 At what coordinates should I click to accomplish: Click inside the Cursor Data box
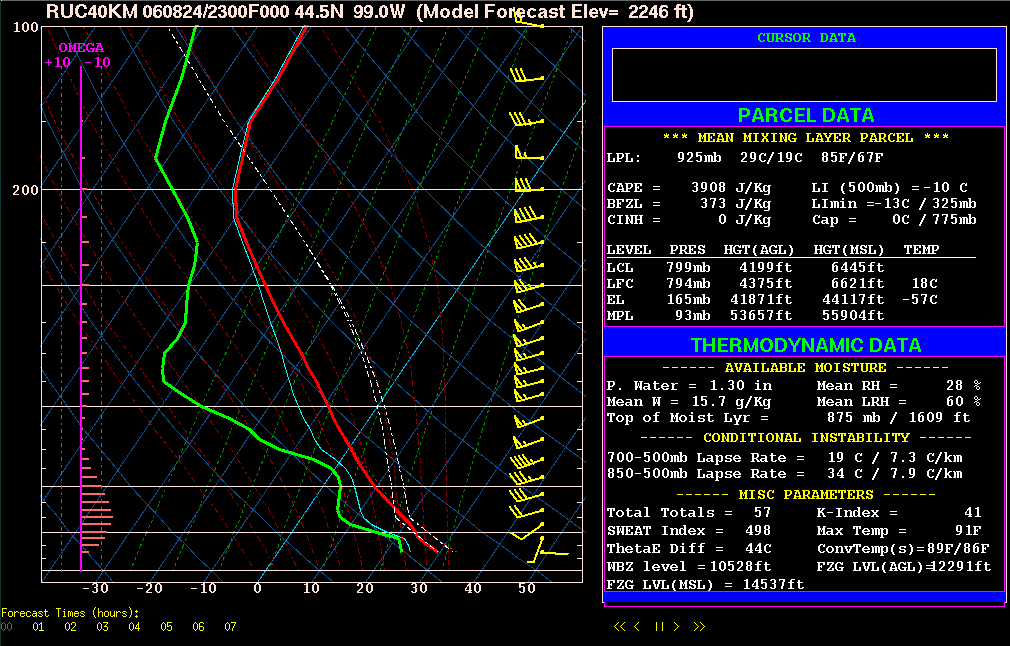tap(804, 75)
